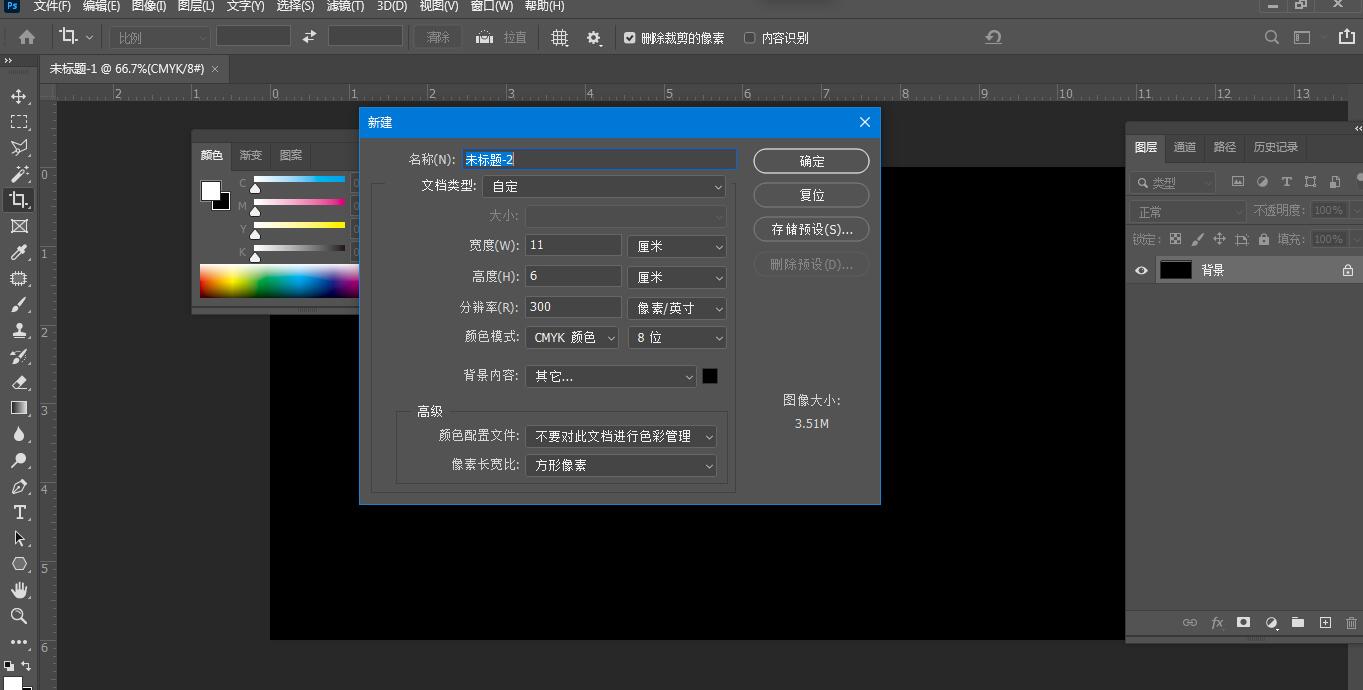The height and width of the screenshot is (690, 1363).
Task: Open the 文件(F) menu
Action: [x=51, y=6]
